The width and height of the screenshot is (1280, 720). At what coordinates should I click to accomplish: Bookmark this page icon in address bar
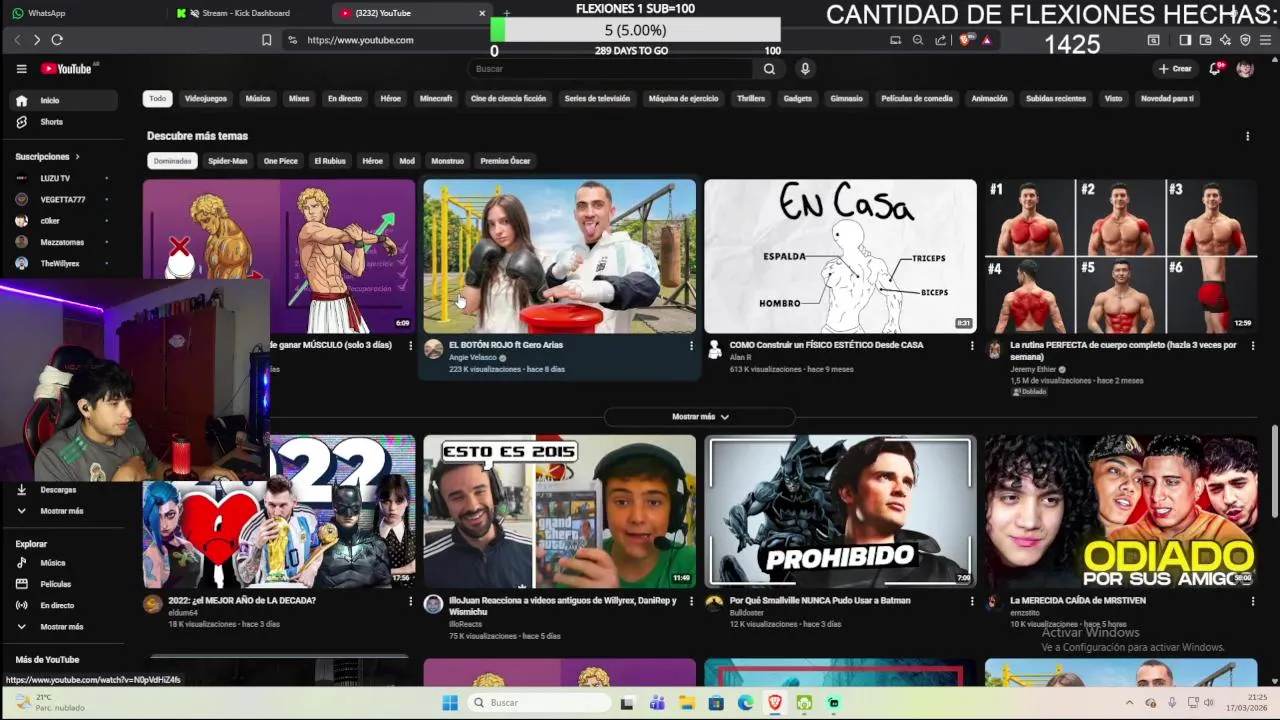[266, 40]
